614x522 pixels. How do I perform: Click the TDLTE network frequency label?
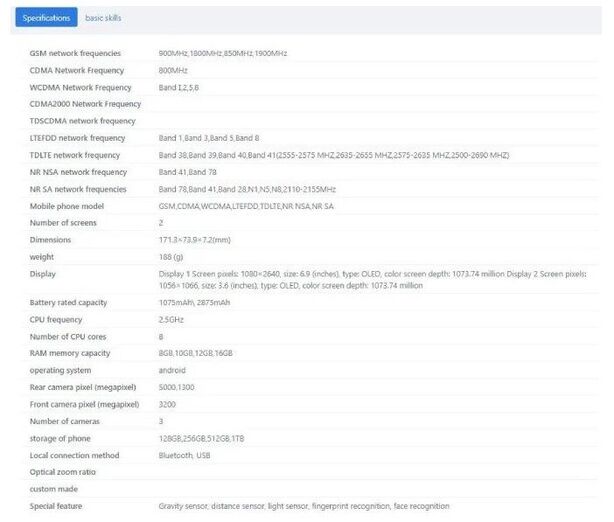pyautogui.click(x=75, y=155)
